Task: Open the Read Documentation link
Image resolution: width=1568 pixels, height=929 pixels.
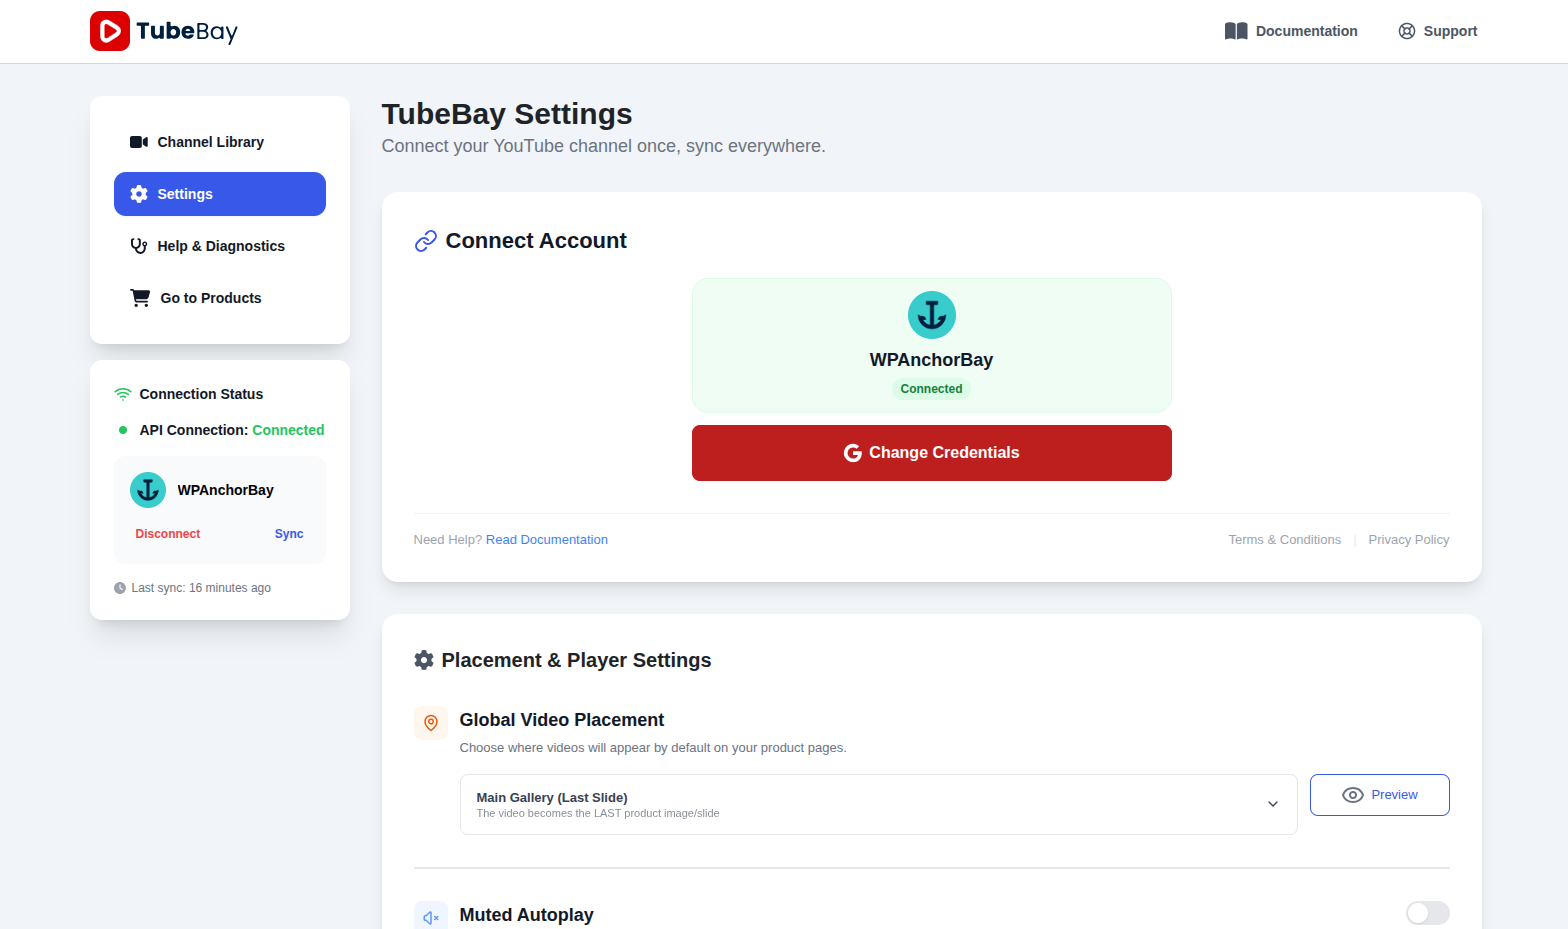Action: (547, 540)
